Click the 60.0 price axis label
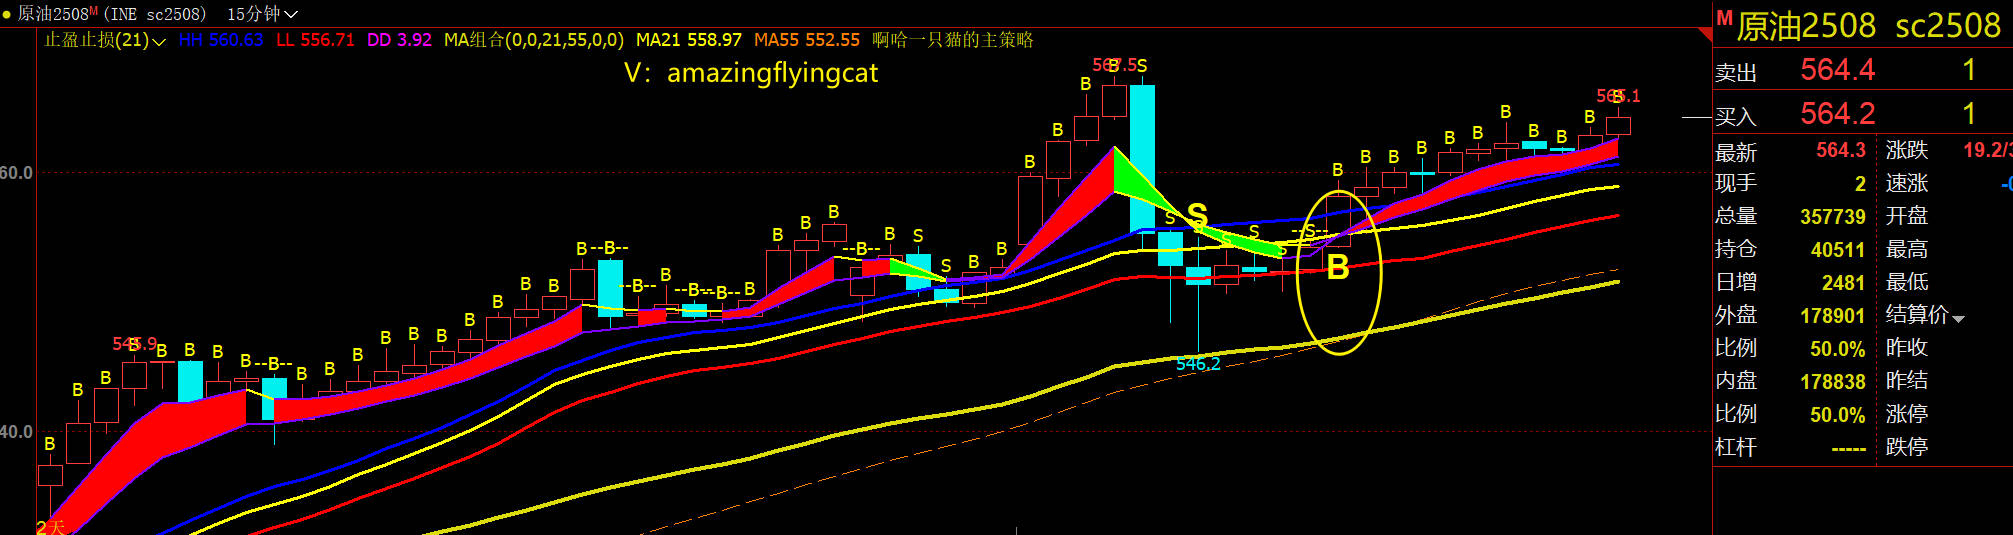The width and height of the screenshot is (2013, 535). 17,173
